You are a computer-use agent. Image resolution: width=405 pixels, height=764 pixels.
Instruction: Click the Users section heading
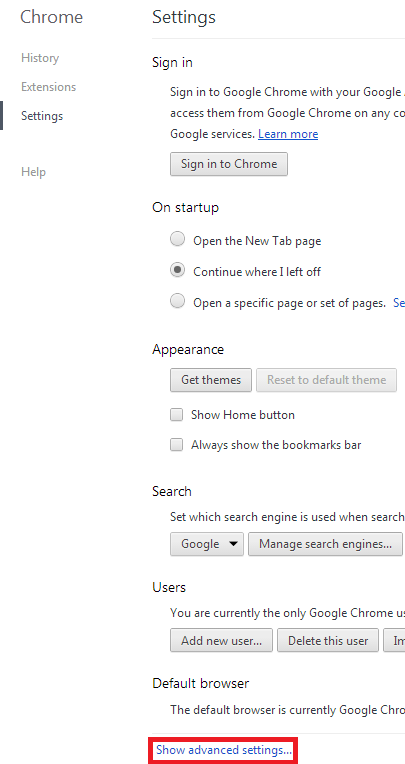click(169, 588)
